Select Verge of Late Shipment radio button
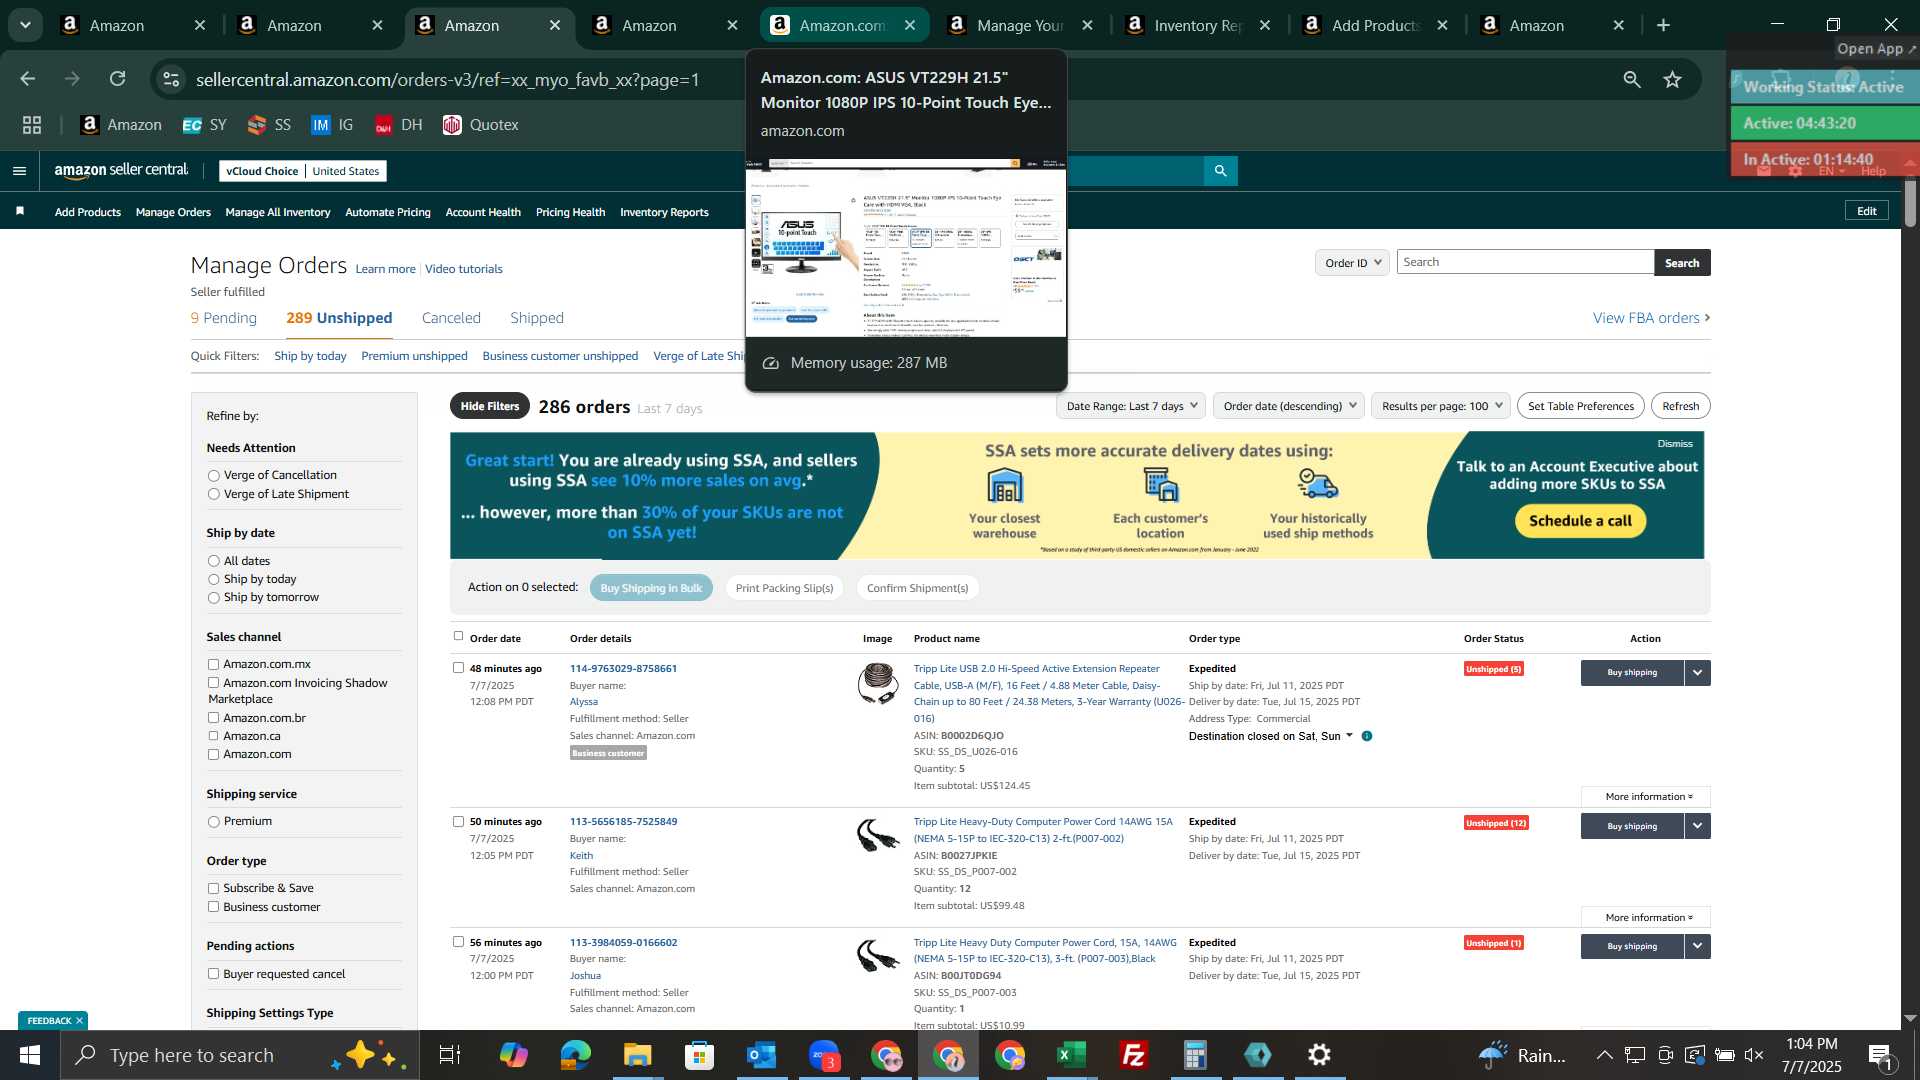This screenshot has width=1920, height=1080. click(213, 494)
